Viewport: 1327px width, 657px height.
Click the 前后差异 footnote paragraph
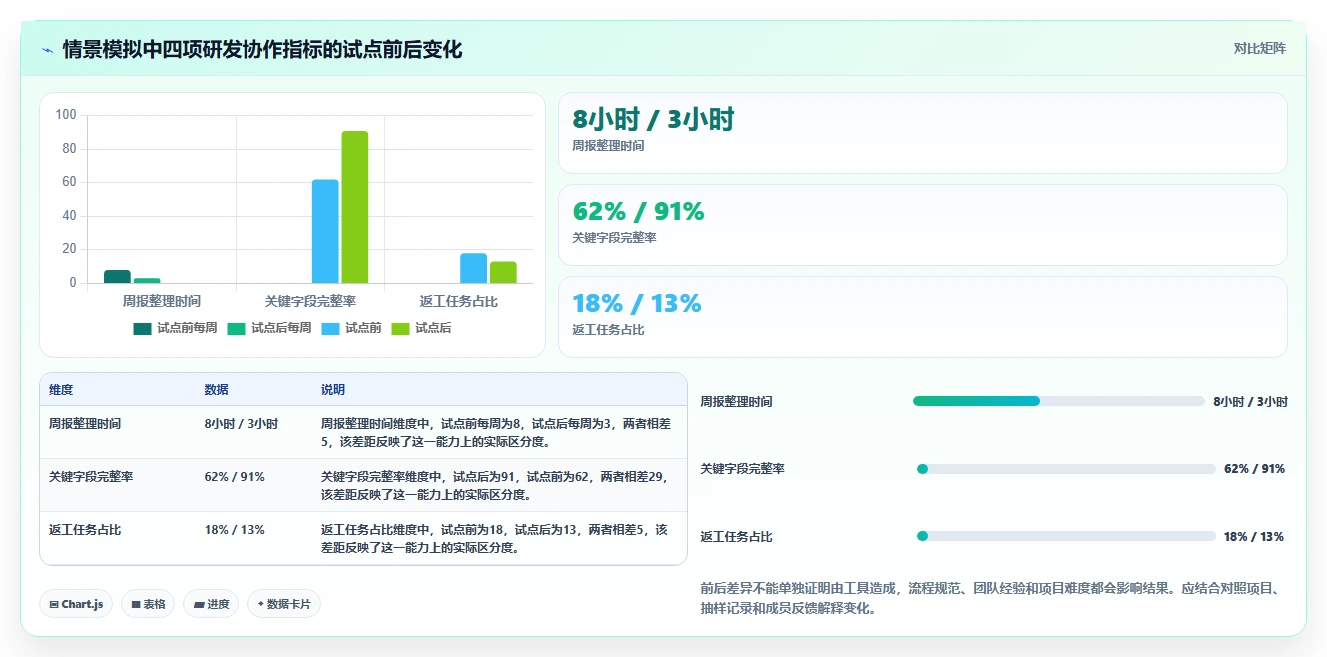(x=991, y=598)
